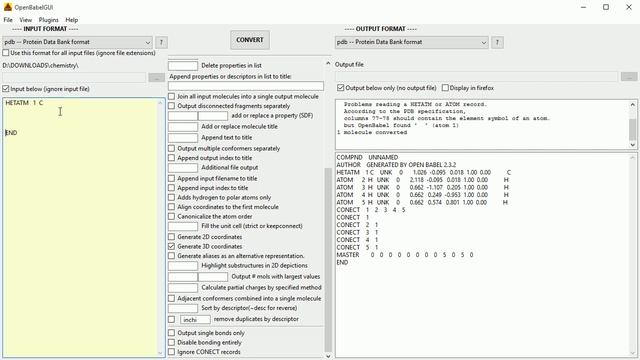Click the 'MASTER' record line in output
The height and width of the screenshot is (360, 640).
[x=405, y=255]
